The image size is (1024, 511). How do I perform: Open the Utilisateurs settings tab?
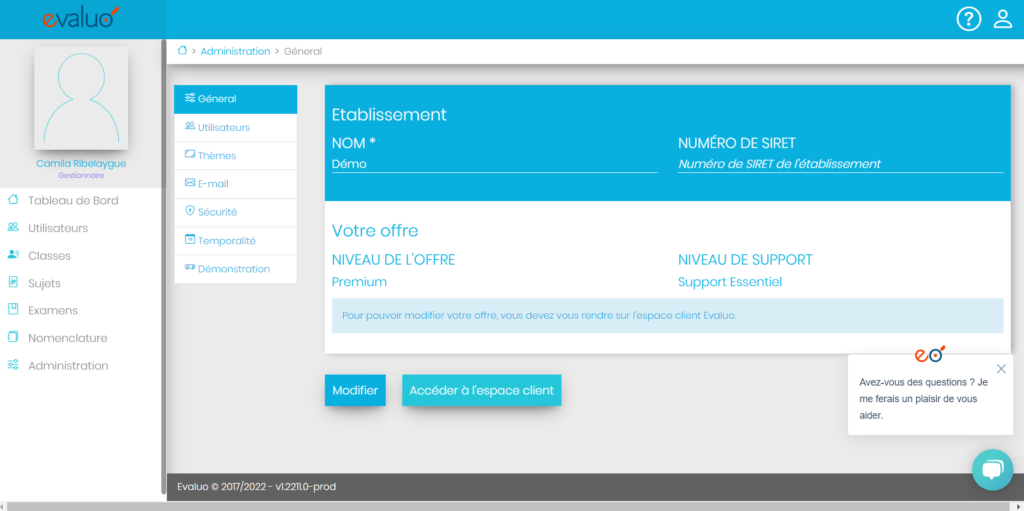point(235,128)
